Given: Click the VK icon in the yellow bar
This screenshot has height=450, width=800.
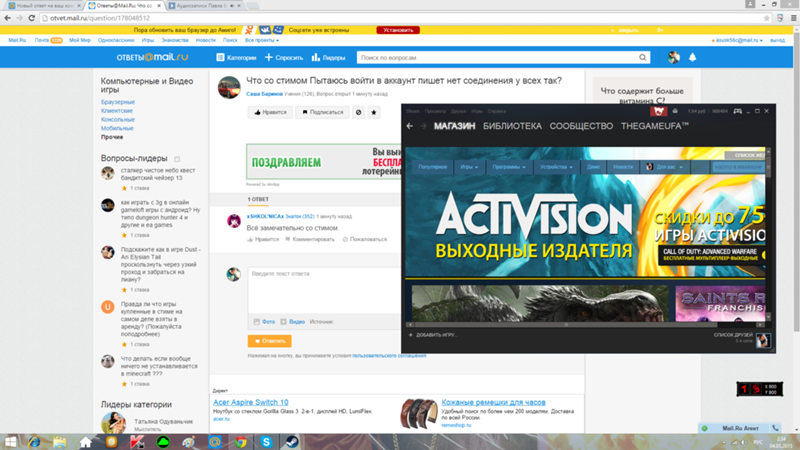Looking at the screenshot, I should click(x=265, y=30).
